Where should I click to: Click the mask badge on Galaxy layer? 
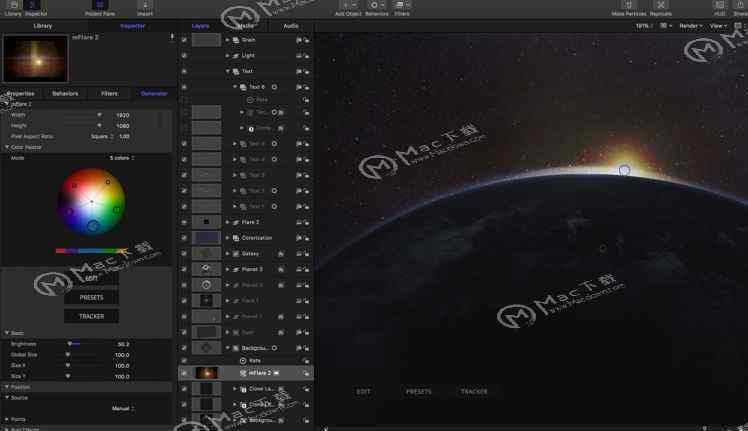(x=281, y=254)
